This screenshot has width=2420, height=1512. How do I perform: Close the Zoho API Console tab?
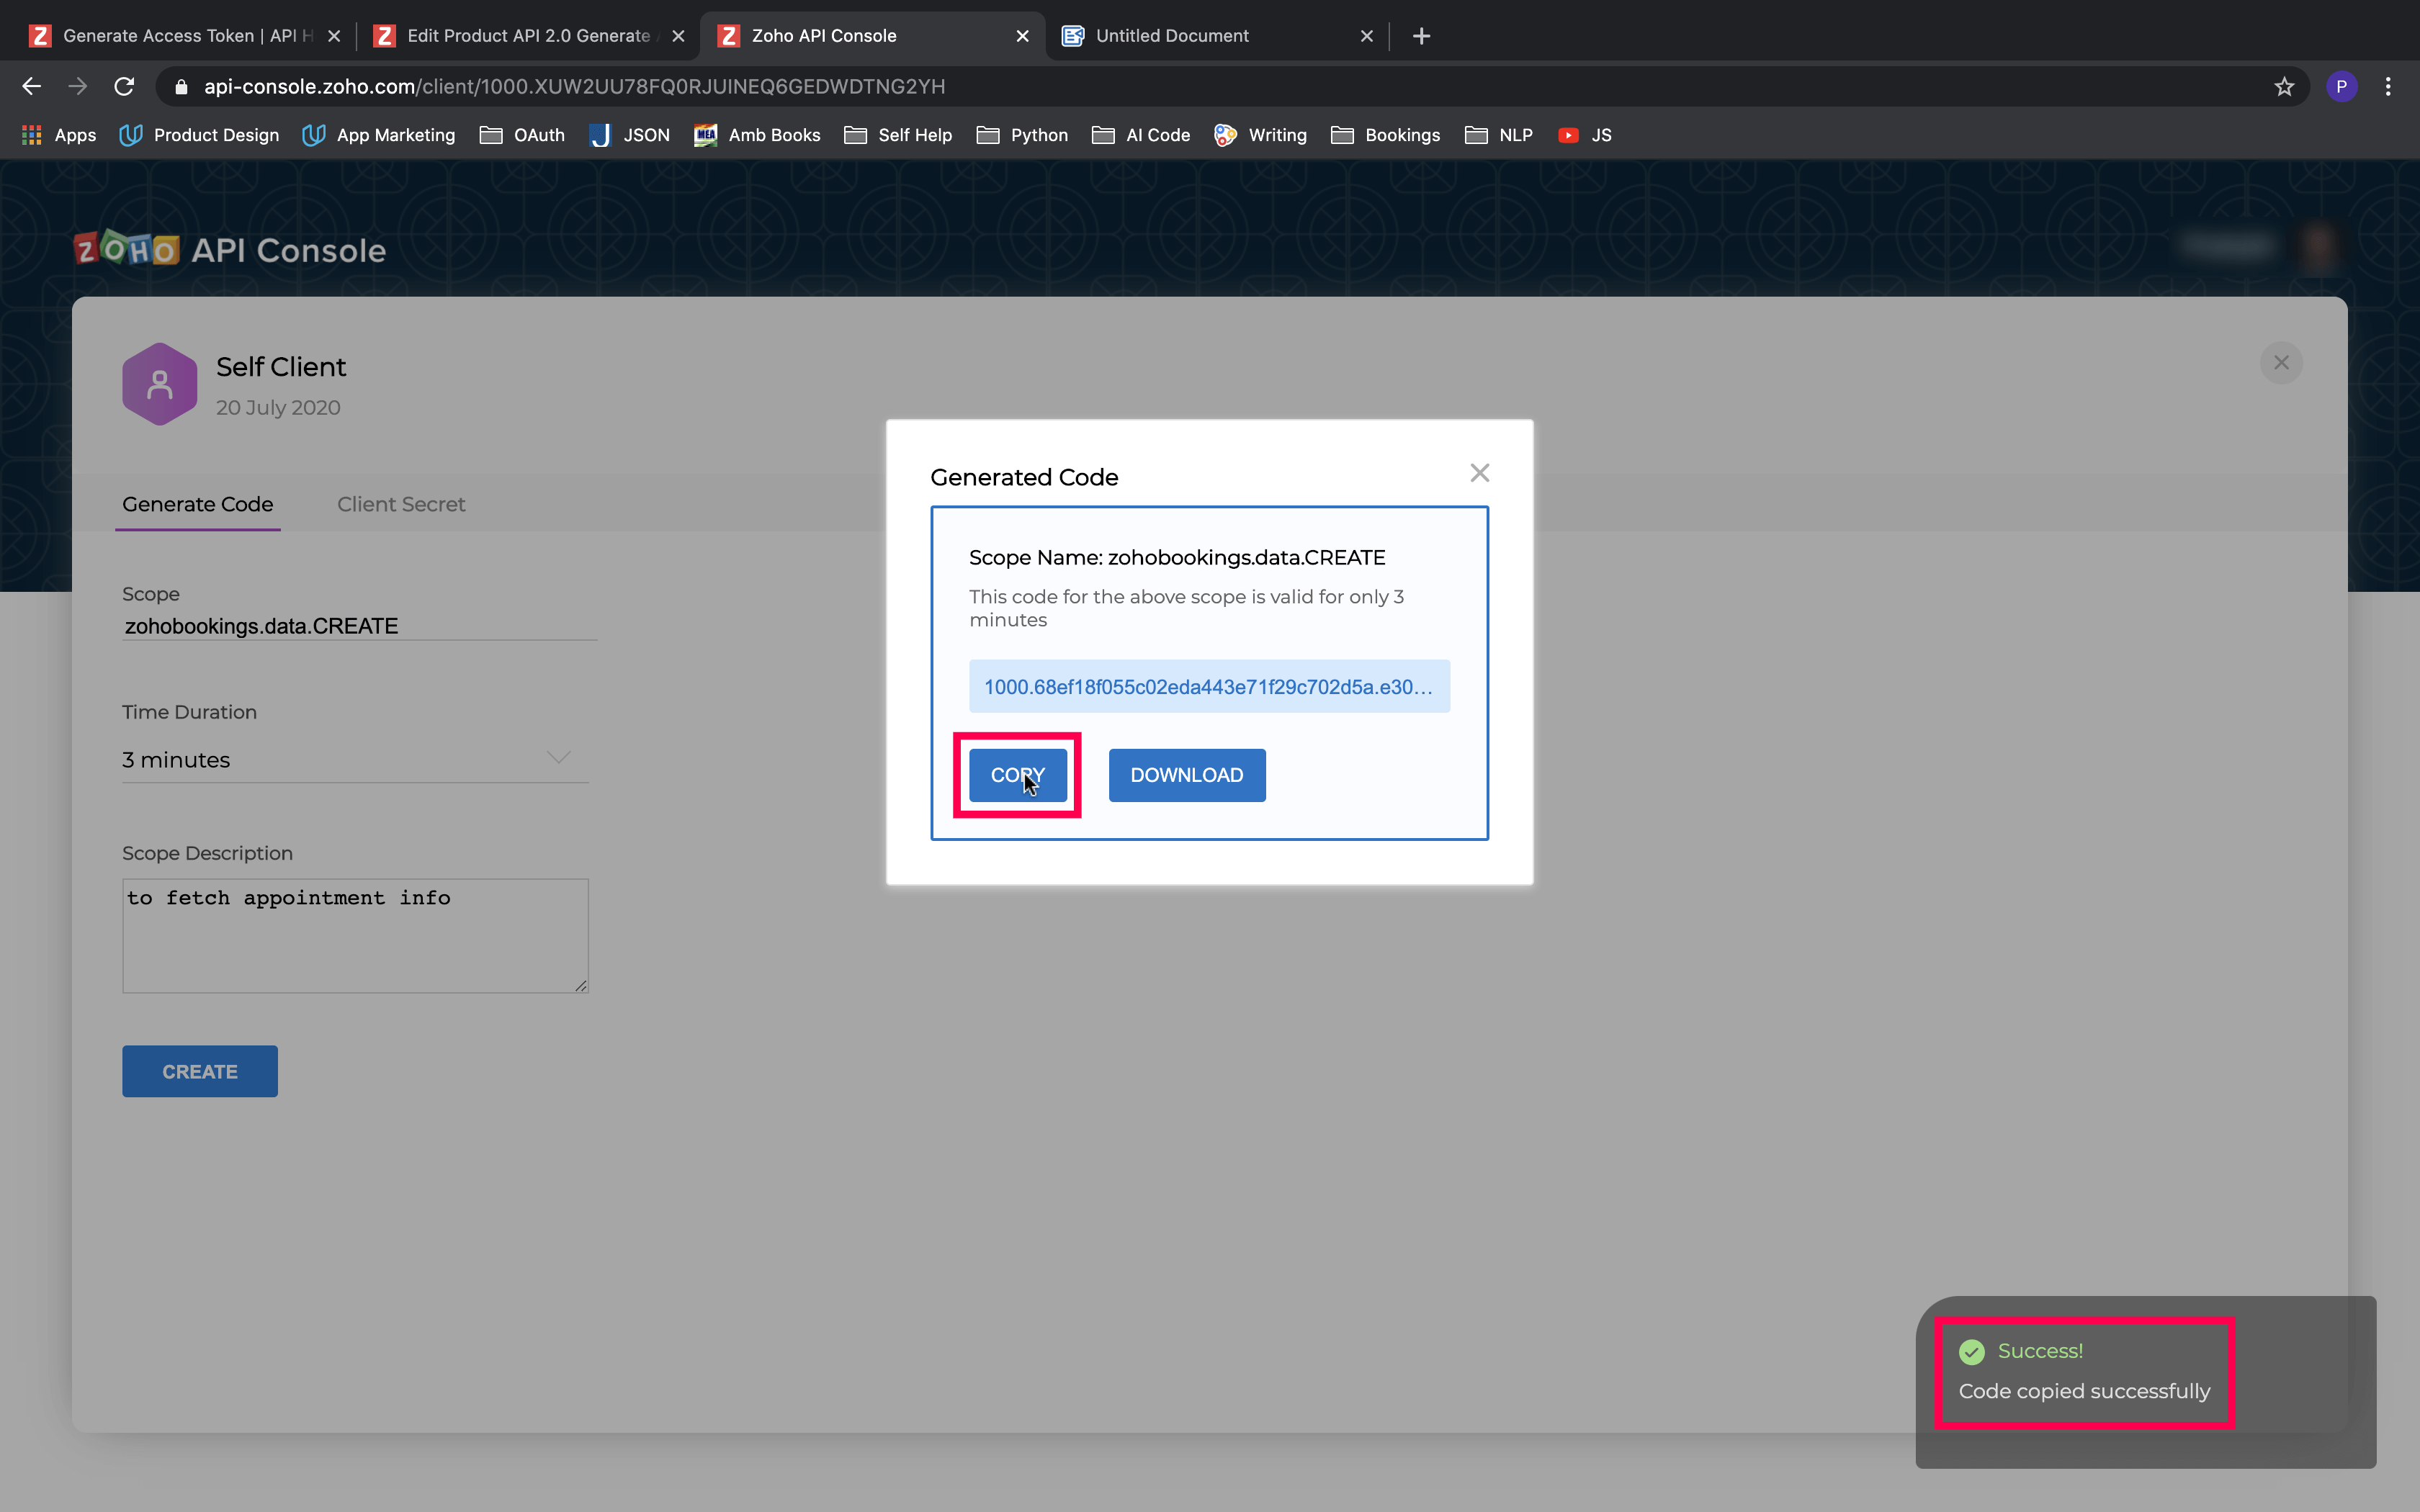1022,36
